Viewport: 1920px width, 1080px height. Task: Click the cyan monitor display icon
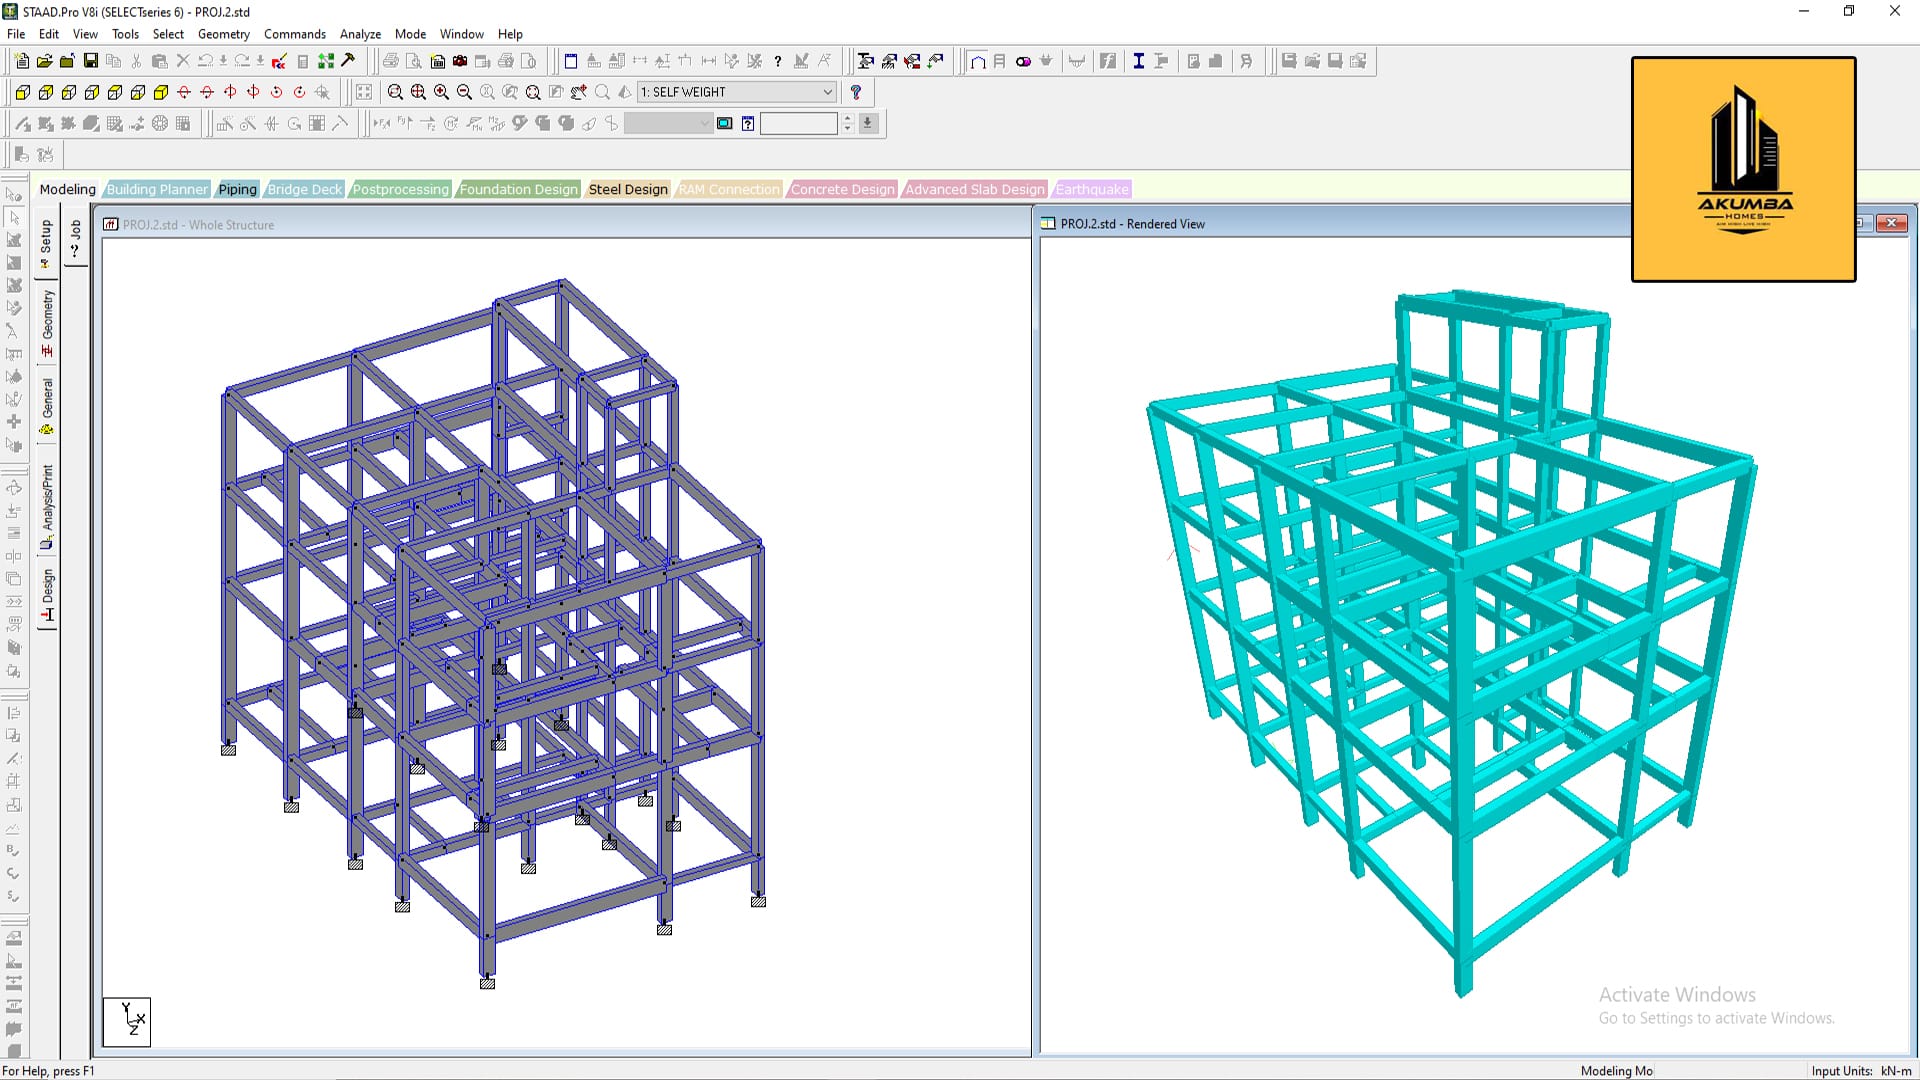click(x=724, y=123)
